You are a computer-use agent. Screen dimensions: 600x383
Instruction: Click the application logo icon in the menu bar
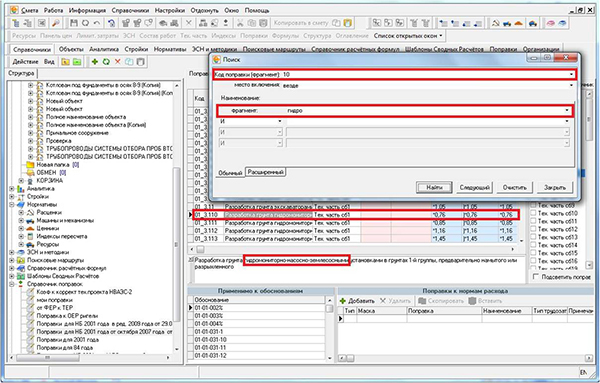14,10
